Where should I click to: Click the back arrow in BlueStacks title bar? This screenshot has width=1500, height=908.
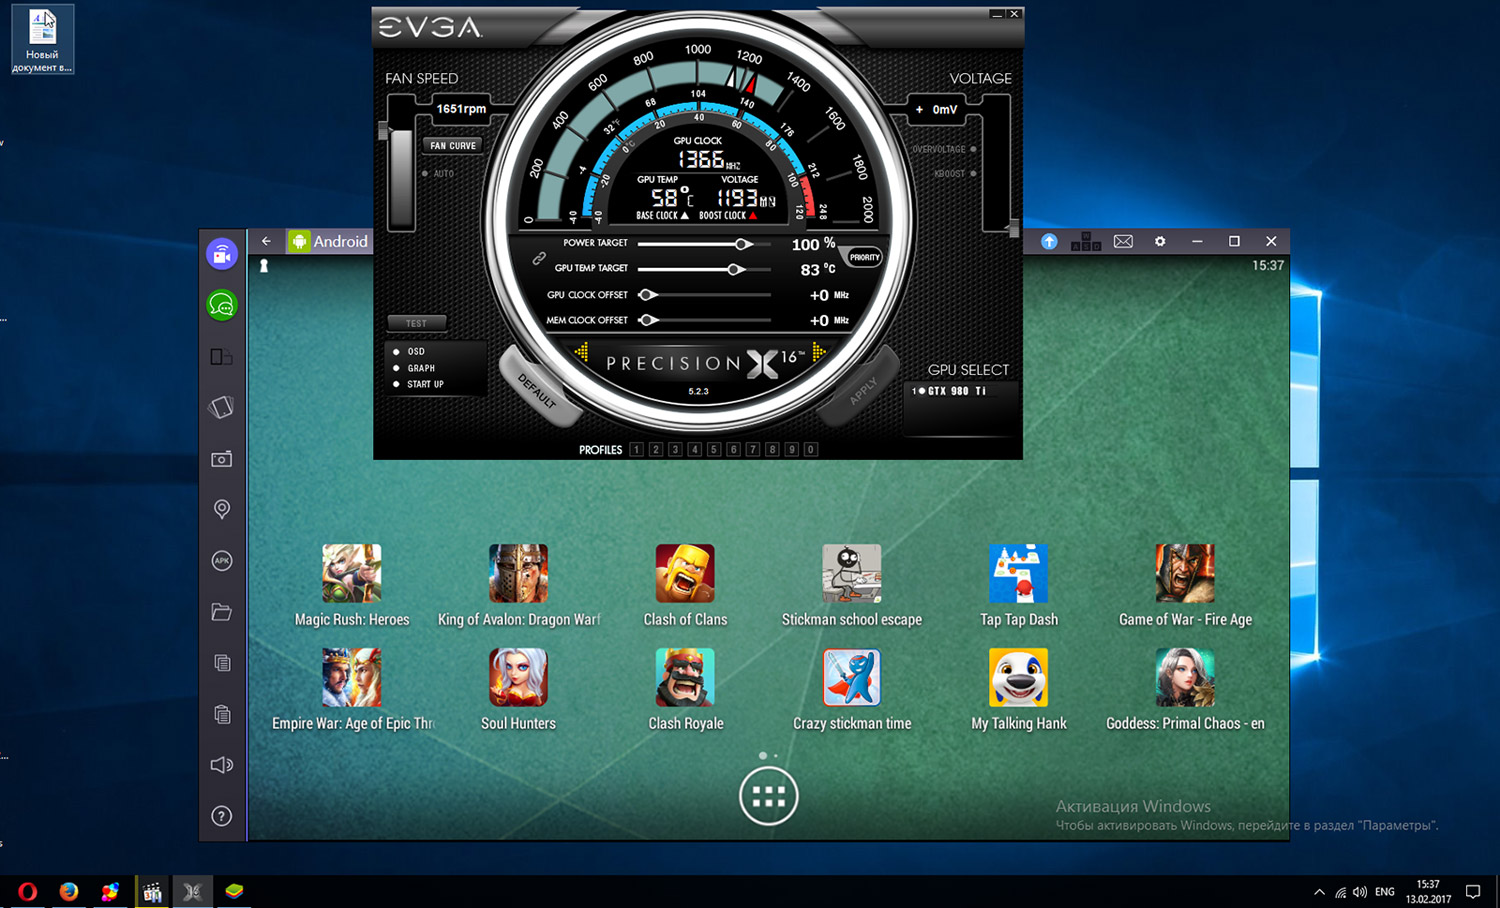point(266,241)
